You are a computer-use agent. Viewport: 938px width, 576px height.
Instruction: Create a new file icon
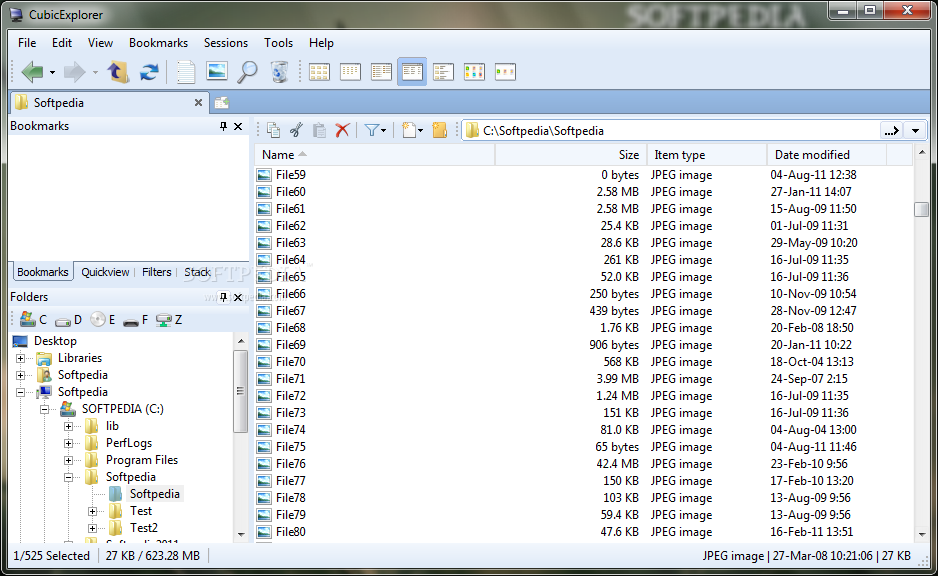pos(409,130)
